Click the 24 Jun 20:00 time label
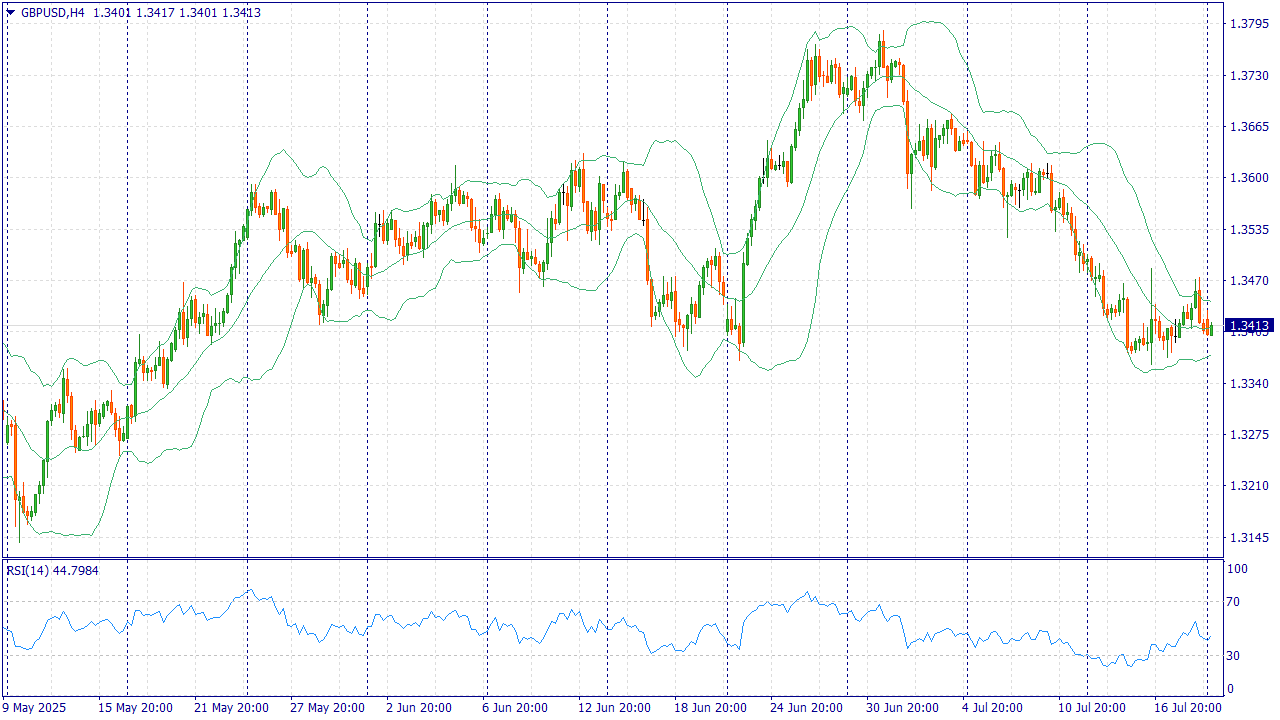 point(805,708)
